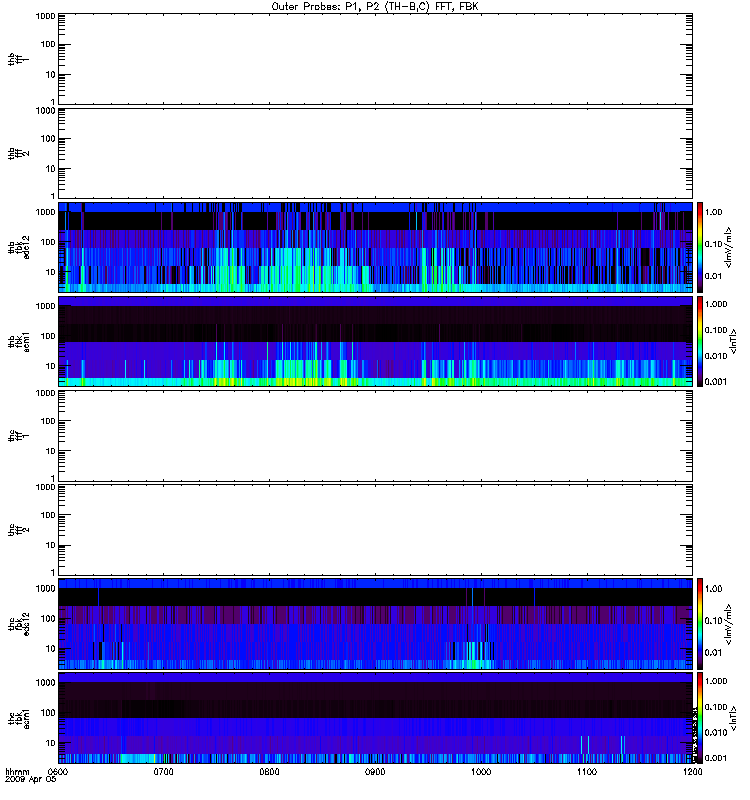The image size is (750, 800).
Task: Click the "thc fbk scm1" axis label
Action: point(18,718)
